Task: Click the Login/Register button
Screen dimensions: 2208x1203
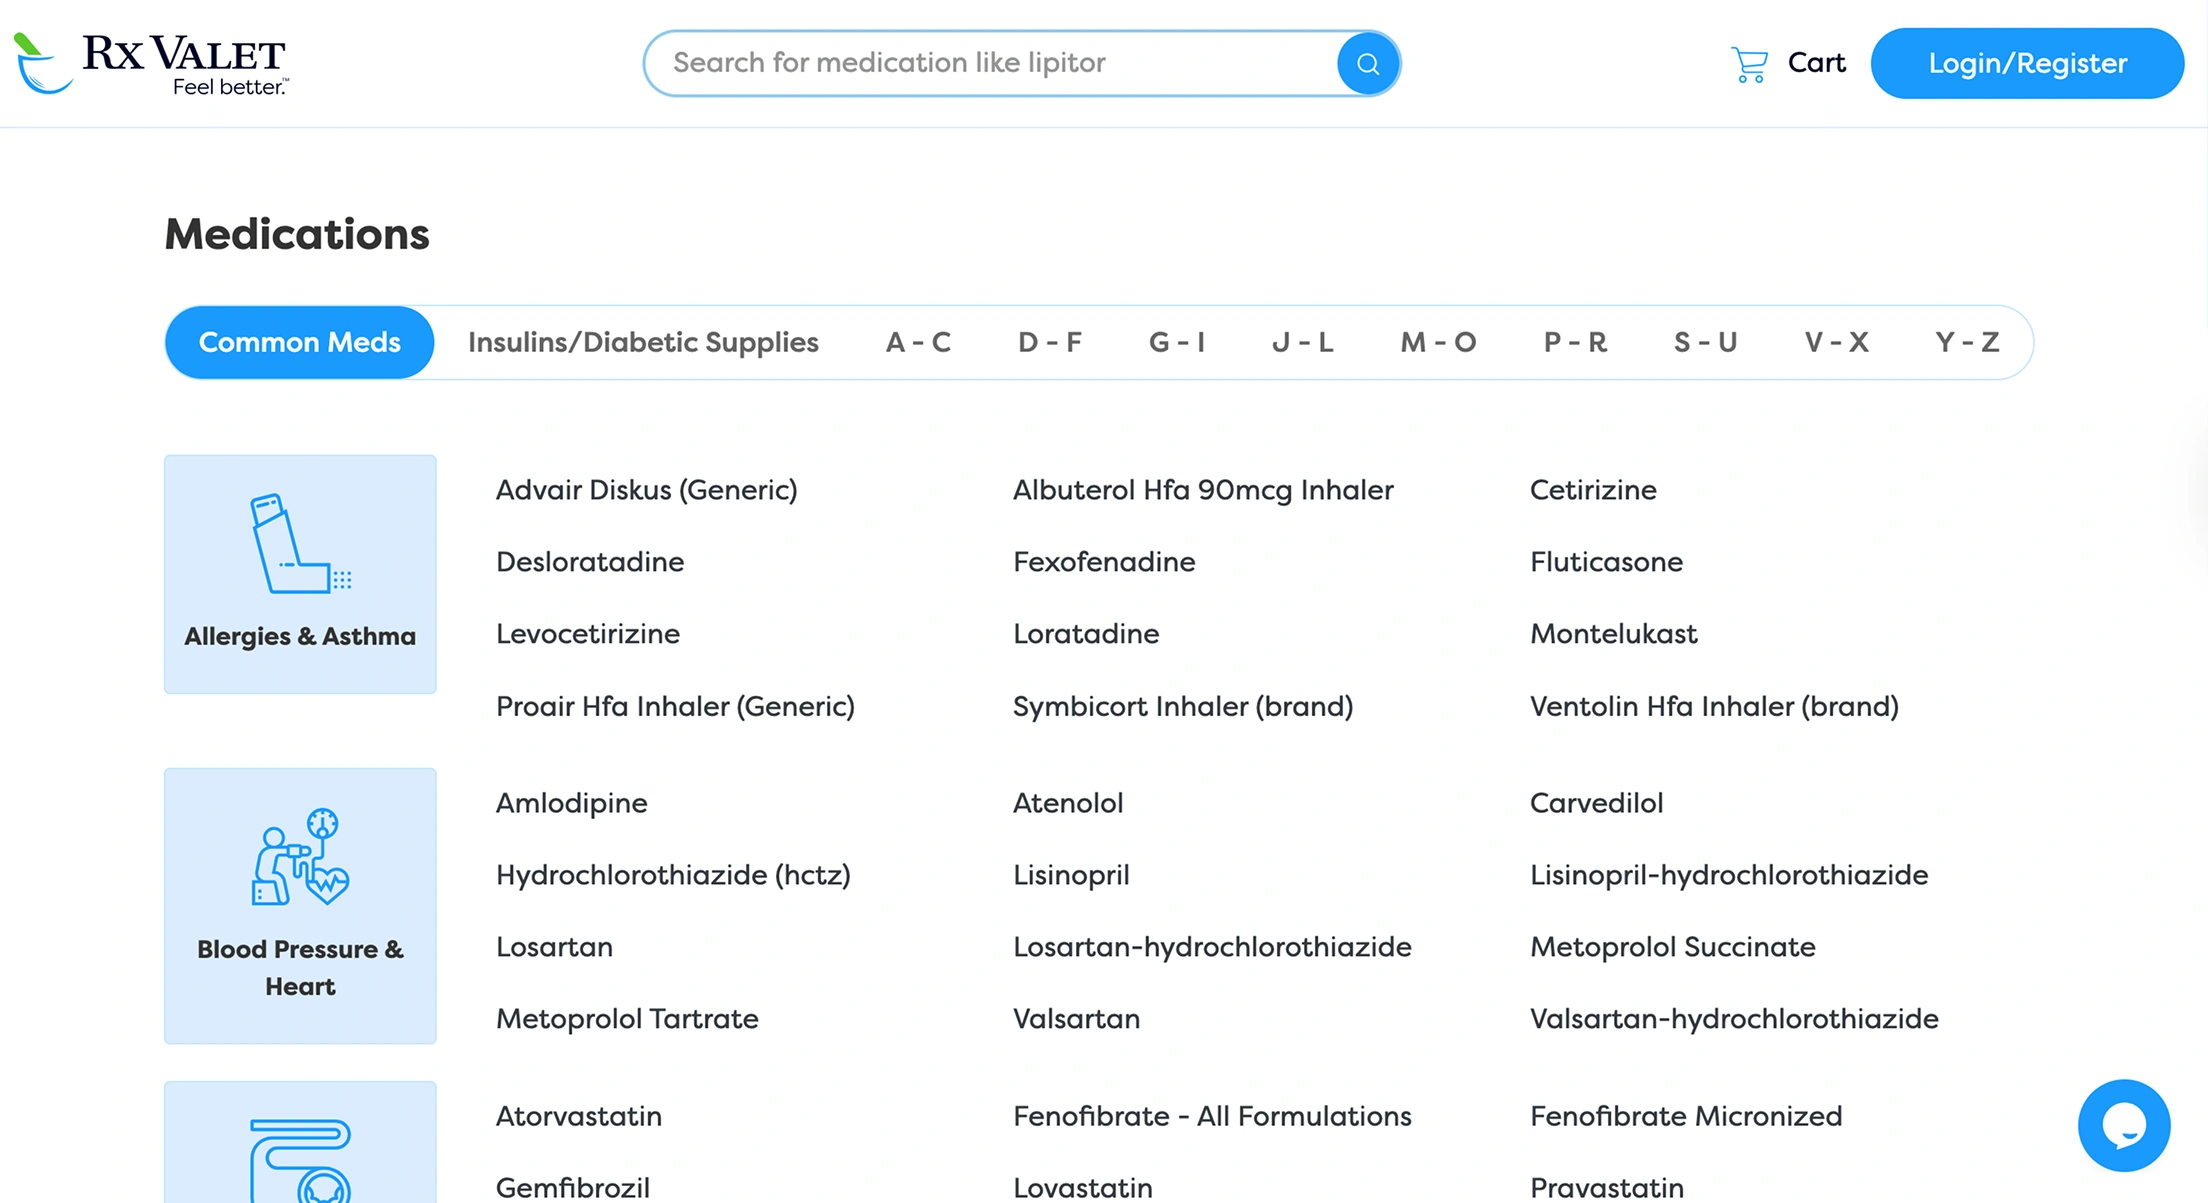Action: coord(2027,63)
